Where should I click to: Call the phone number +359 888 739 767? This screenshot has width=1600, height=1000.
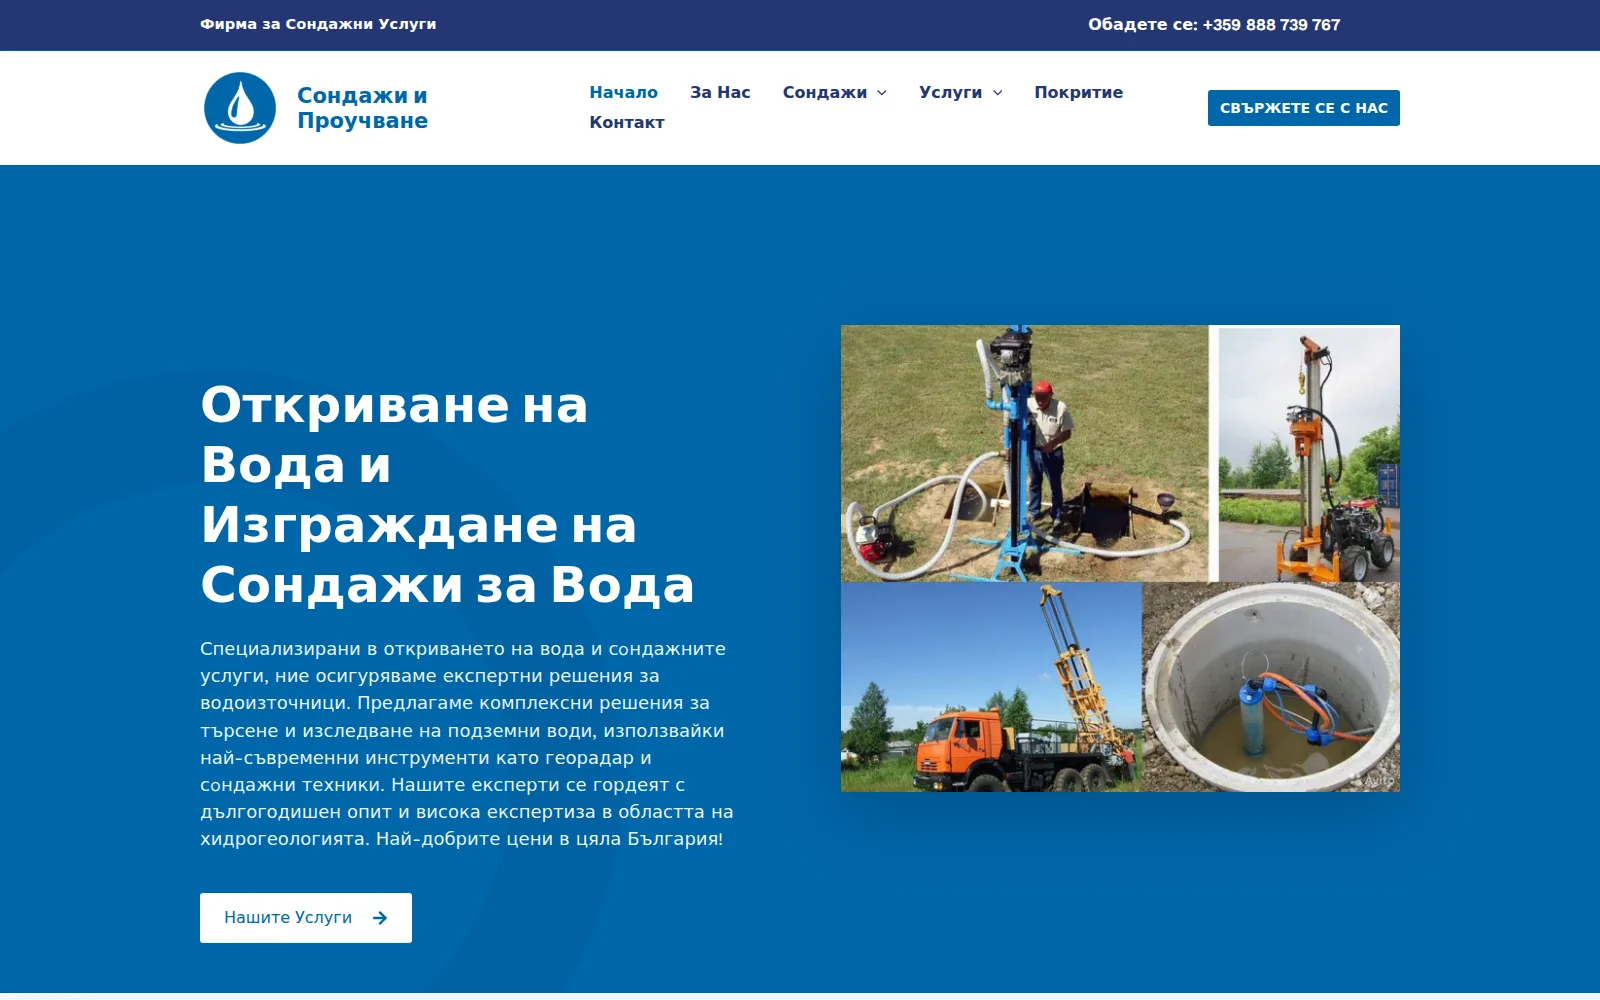[1271, 25]
